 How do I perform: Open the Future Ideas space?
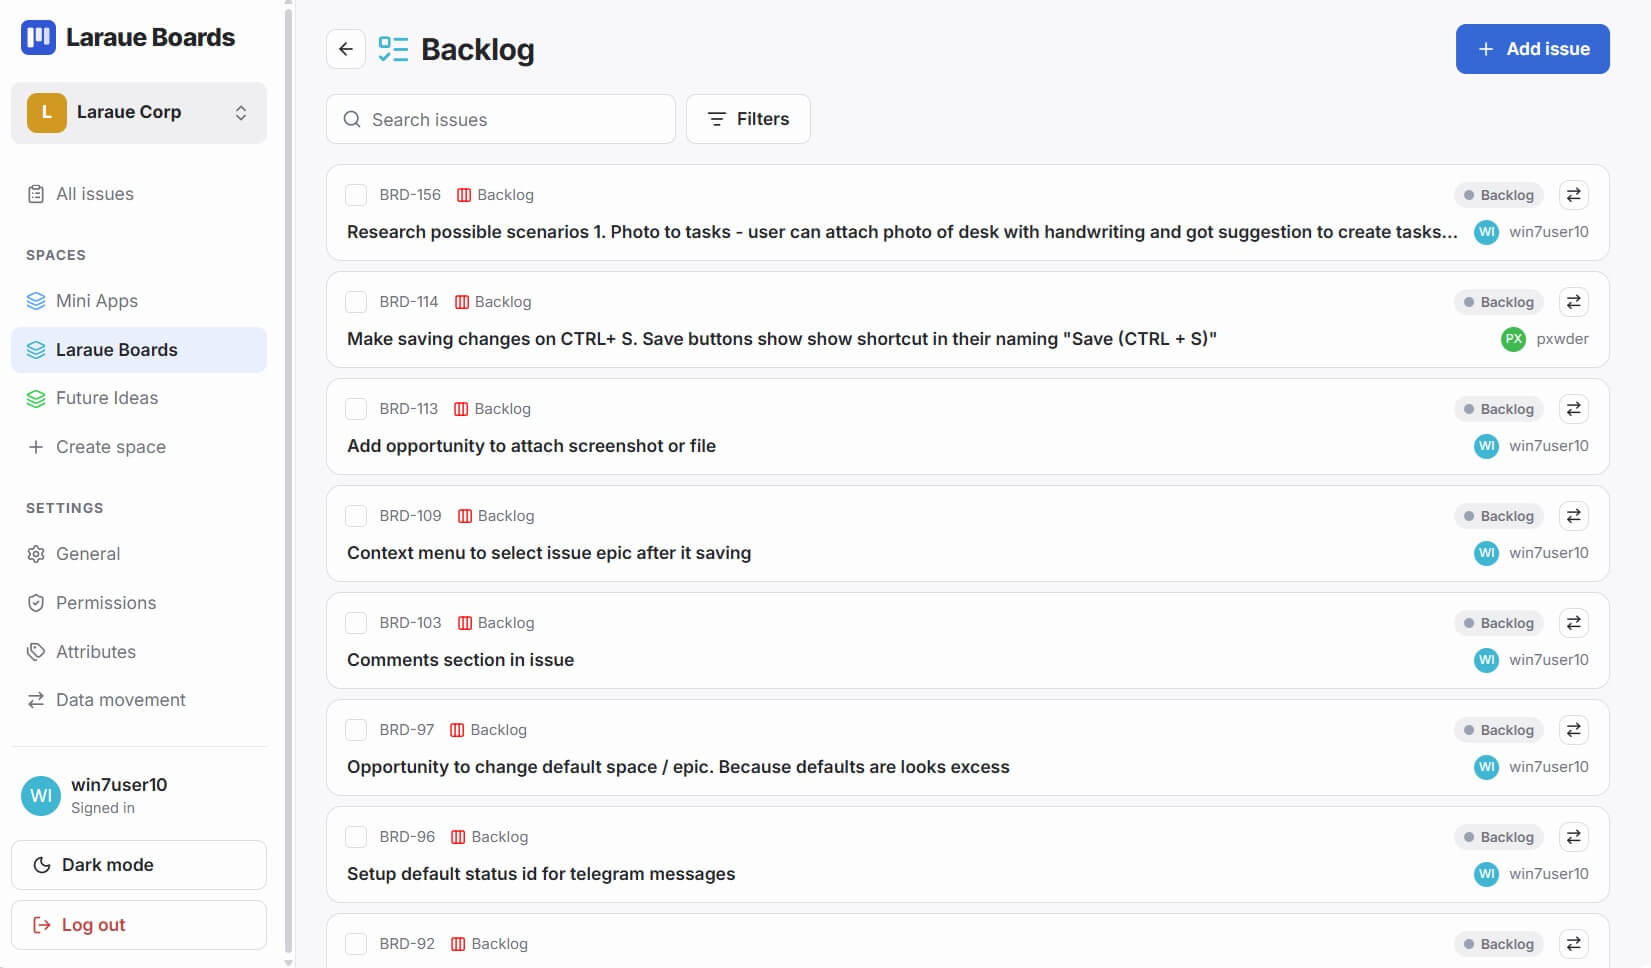pos(139,398)
